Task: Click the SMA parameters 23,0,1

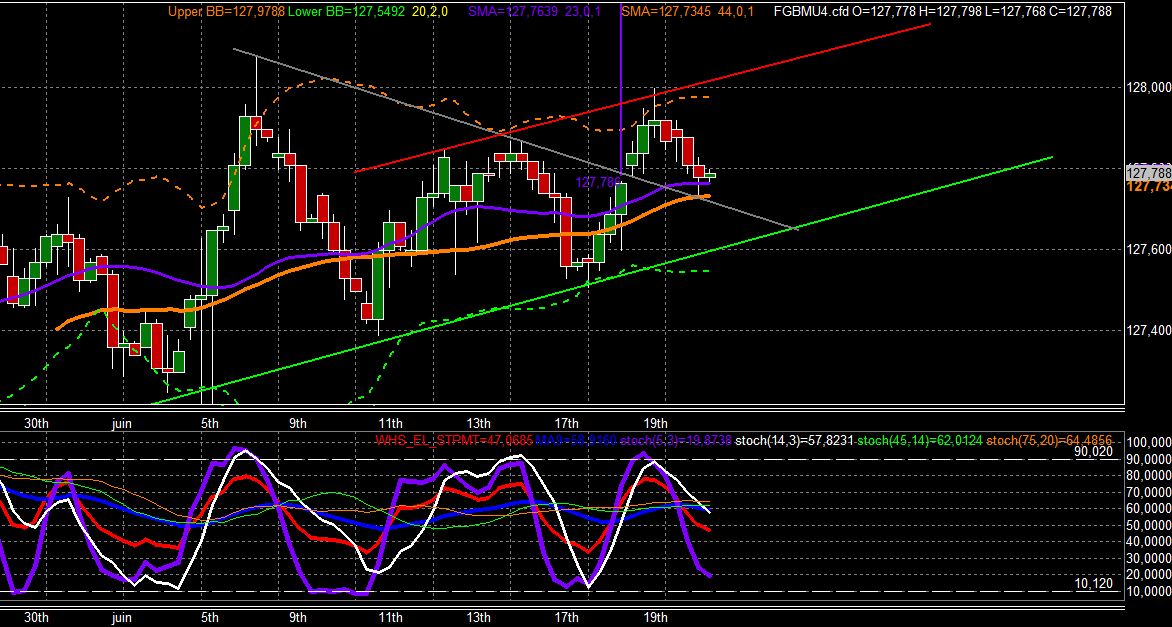Action: pyautogui.click(x=582, y=11)
